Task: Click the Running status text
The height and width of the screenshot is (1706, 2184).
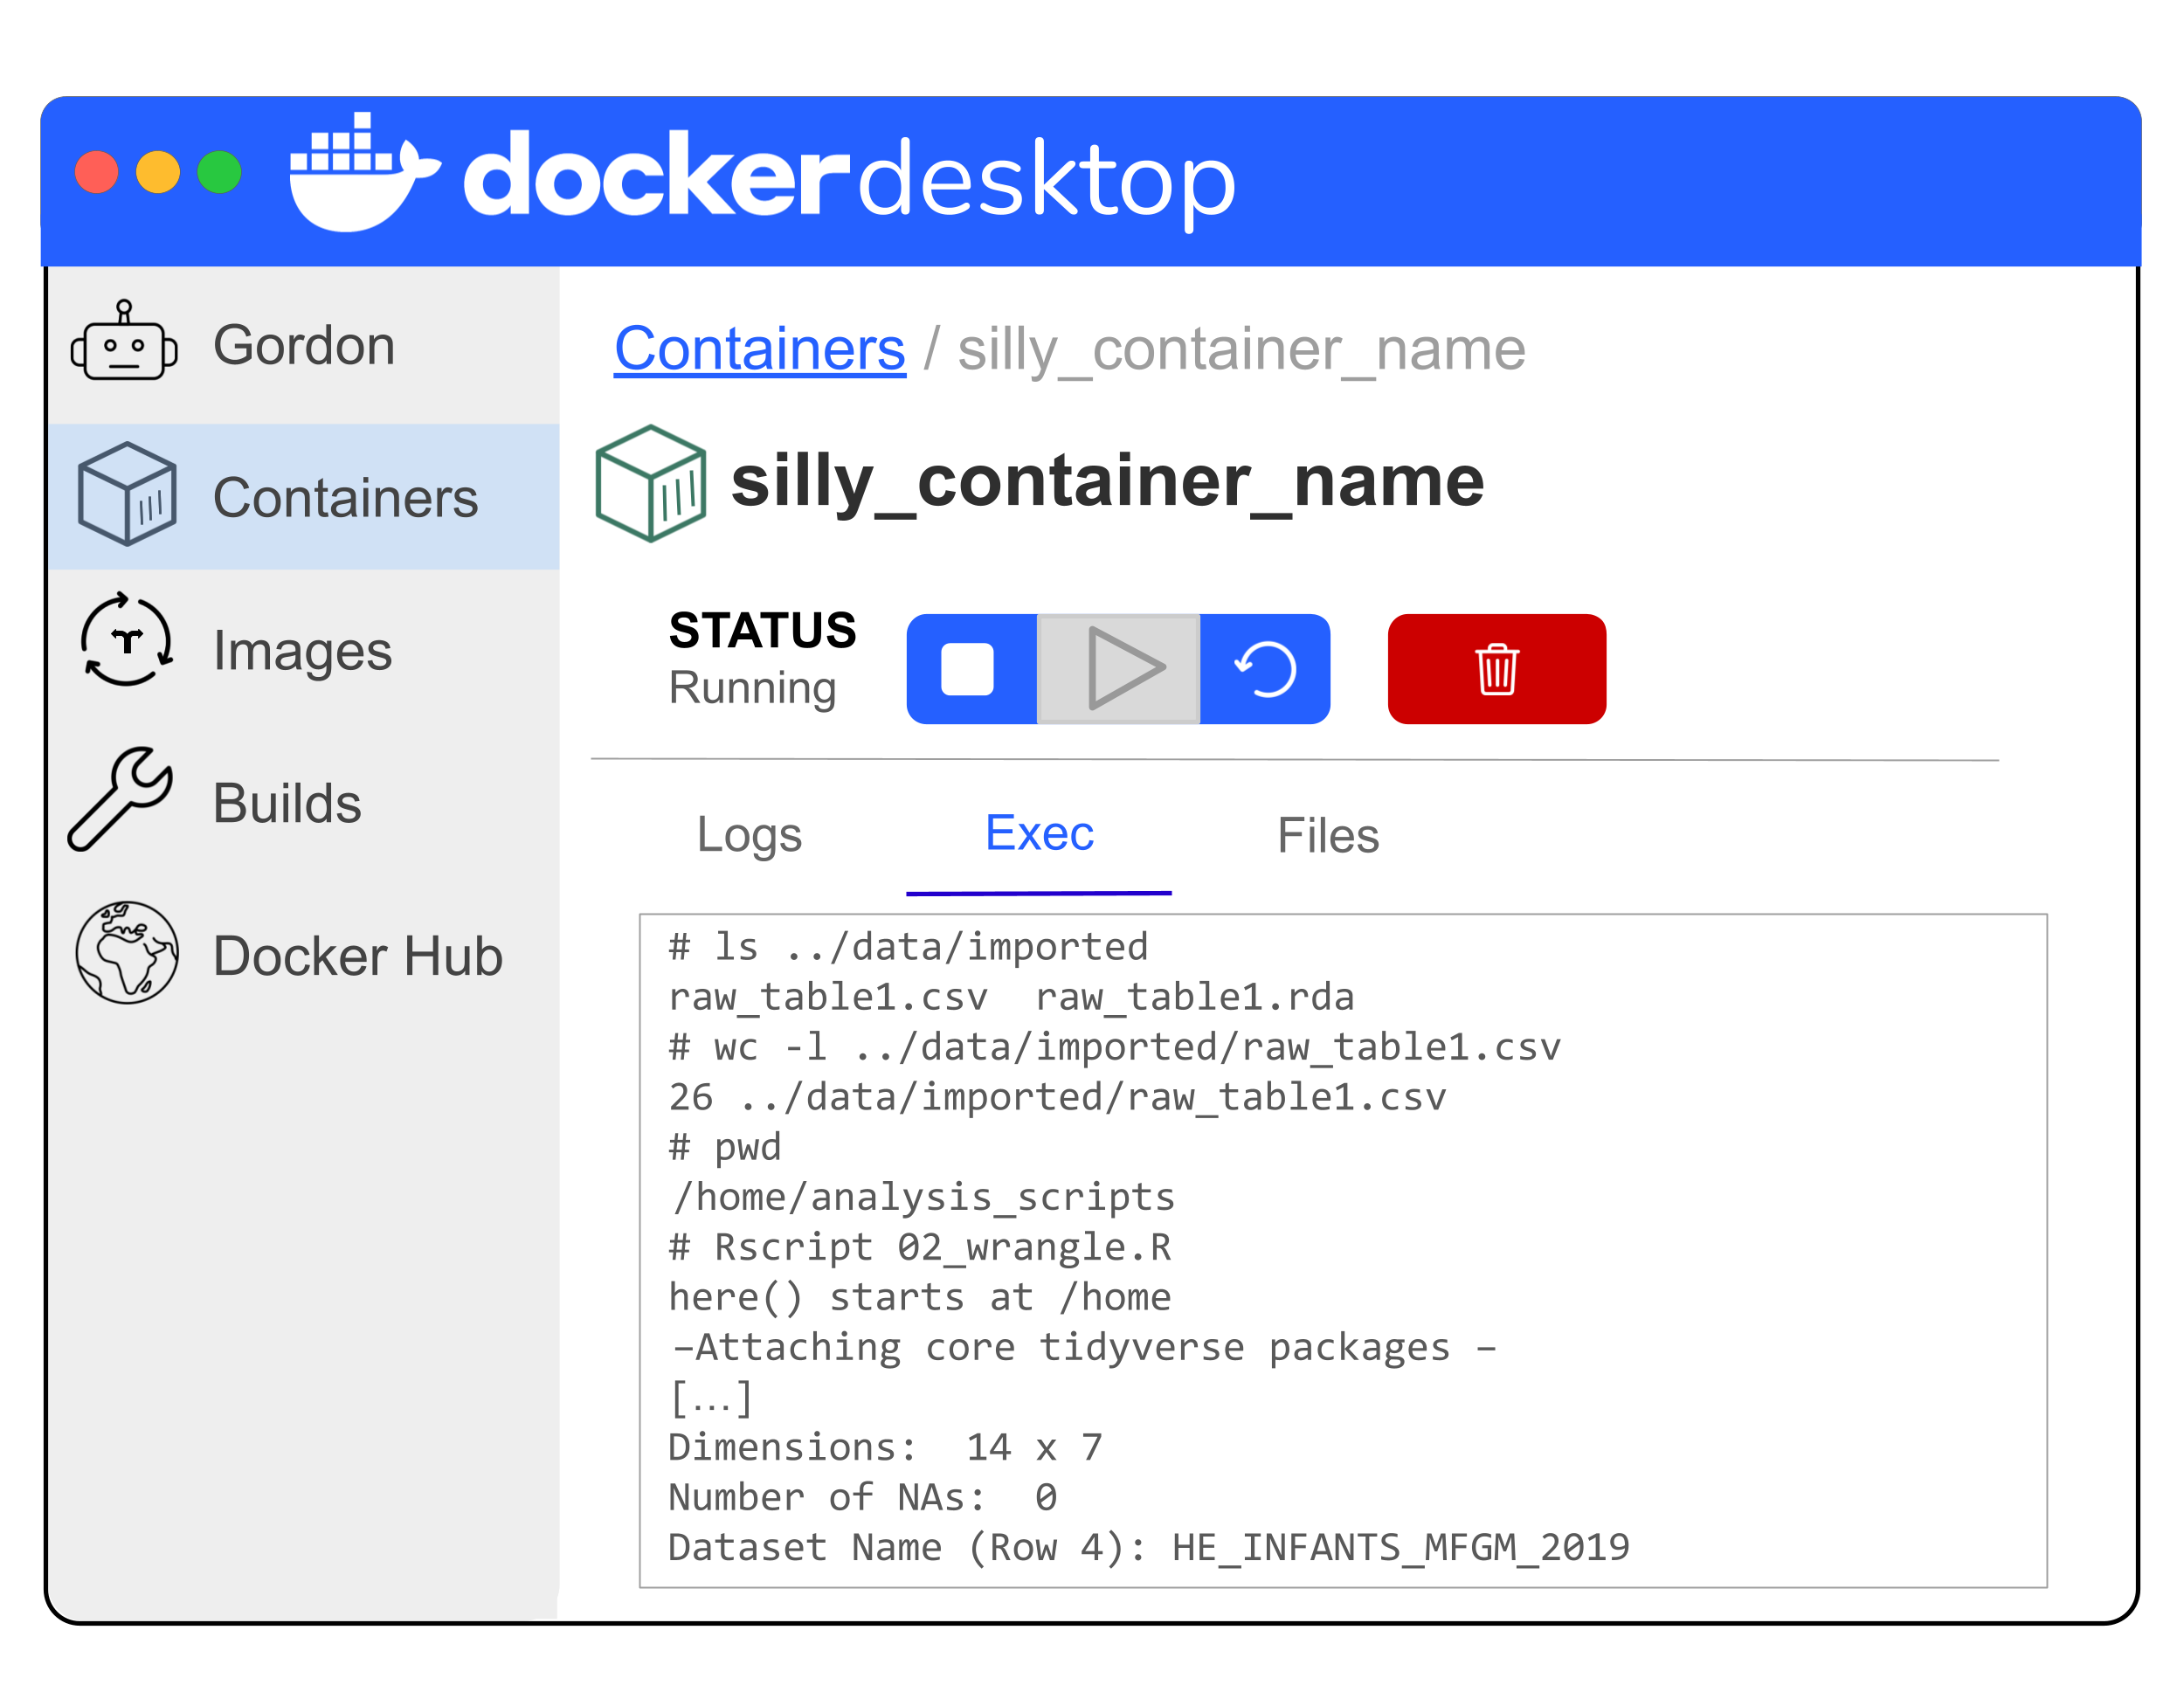Action: (x=752, y=688)
